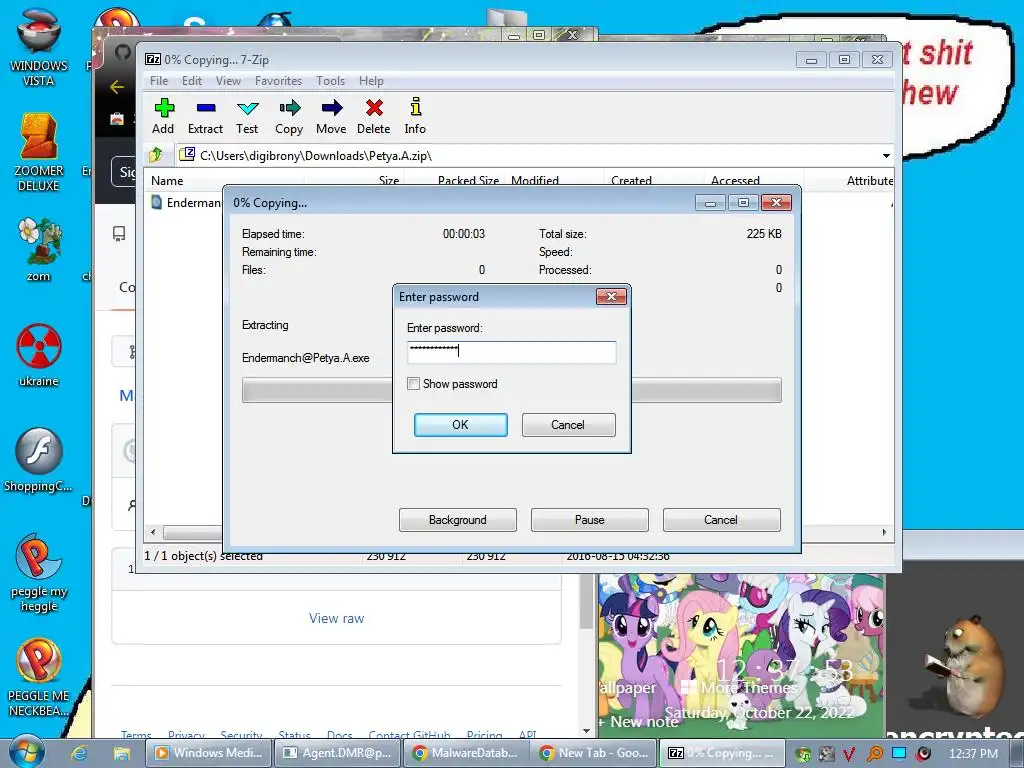Select the ukraine desktop icon

click(39, 355)
